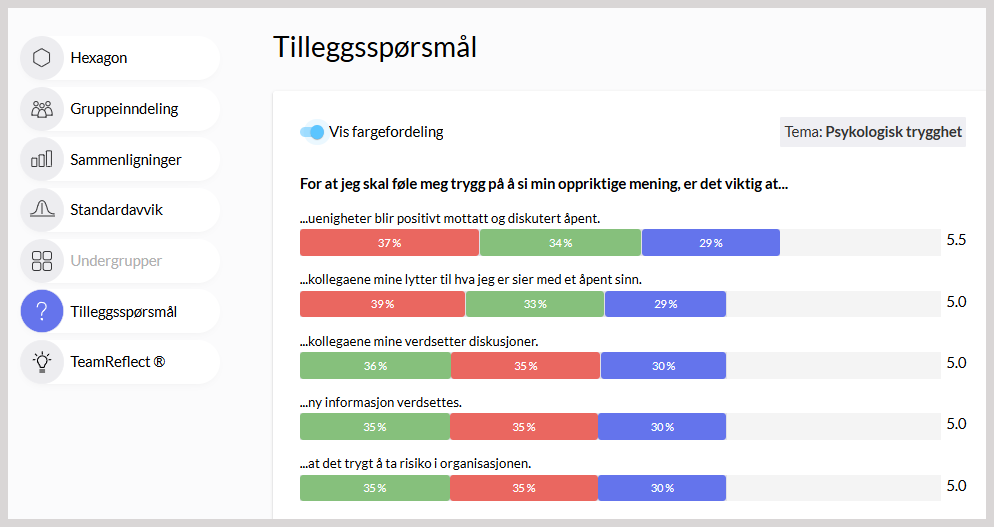Click the Undergrupper grid icon
Image resolution: width=994 pixels, height=527 pixels.
click(42, 261)
